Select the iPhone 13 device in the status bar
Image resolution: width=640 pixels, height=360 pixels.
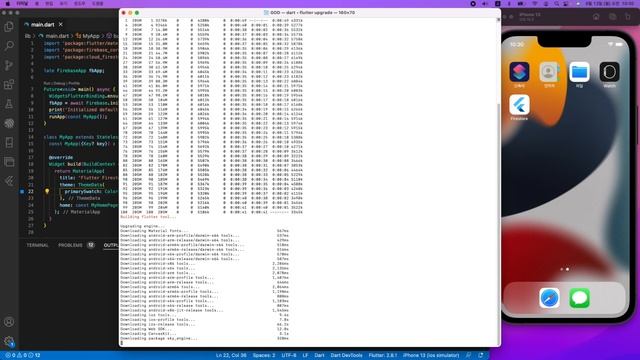431,356
